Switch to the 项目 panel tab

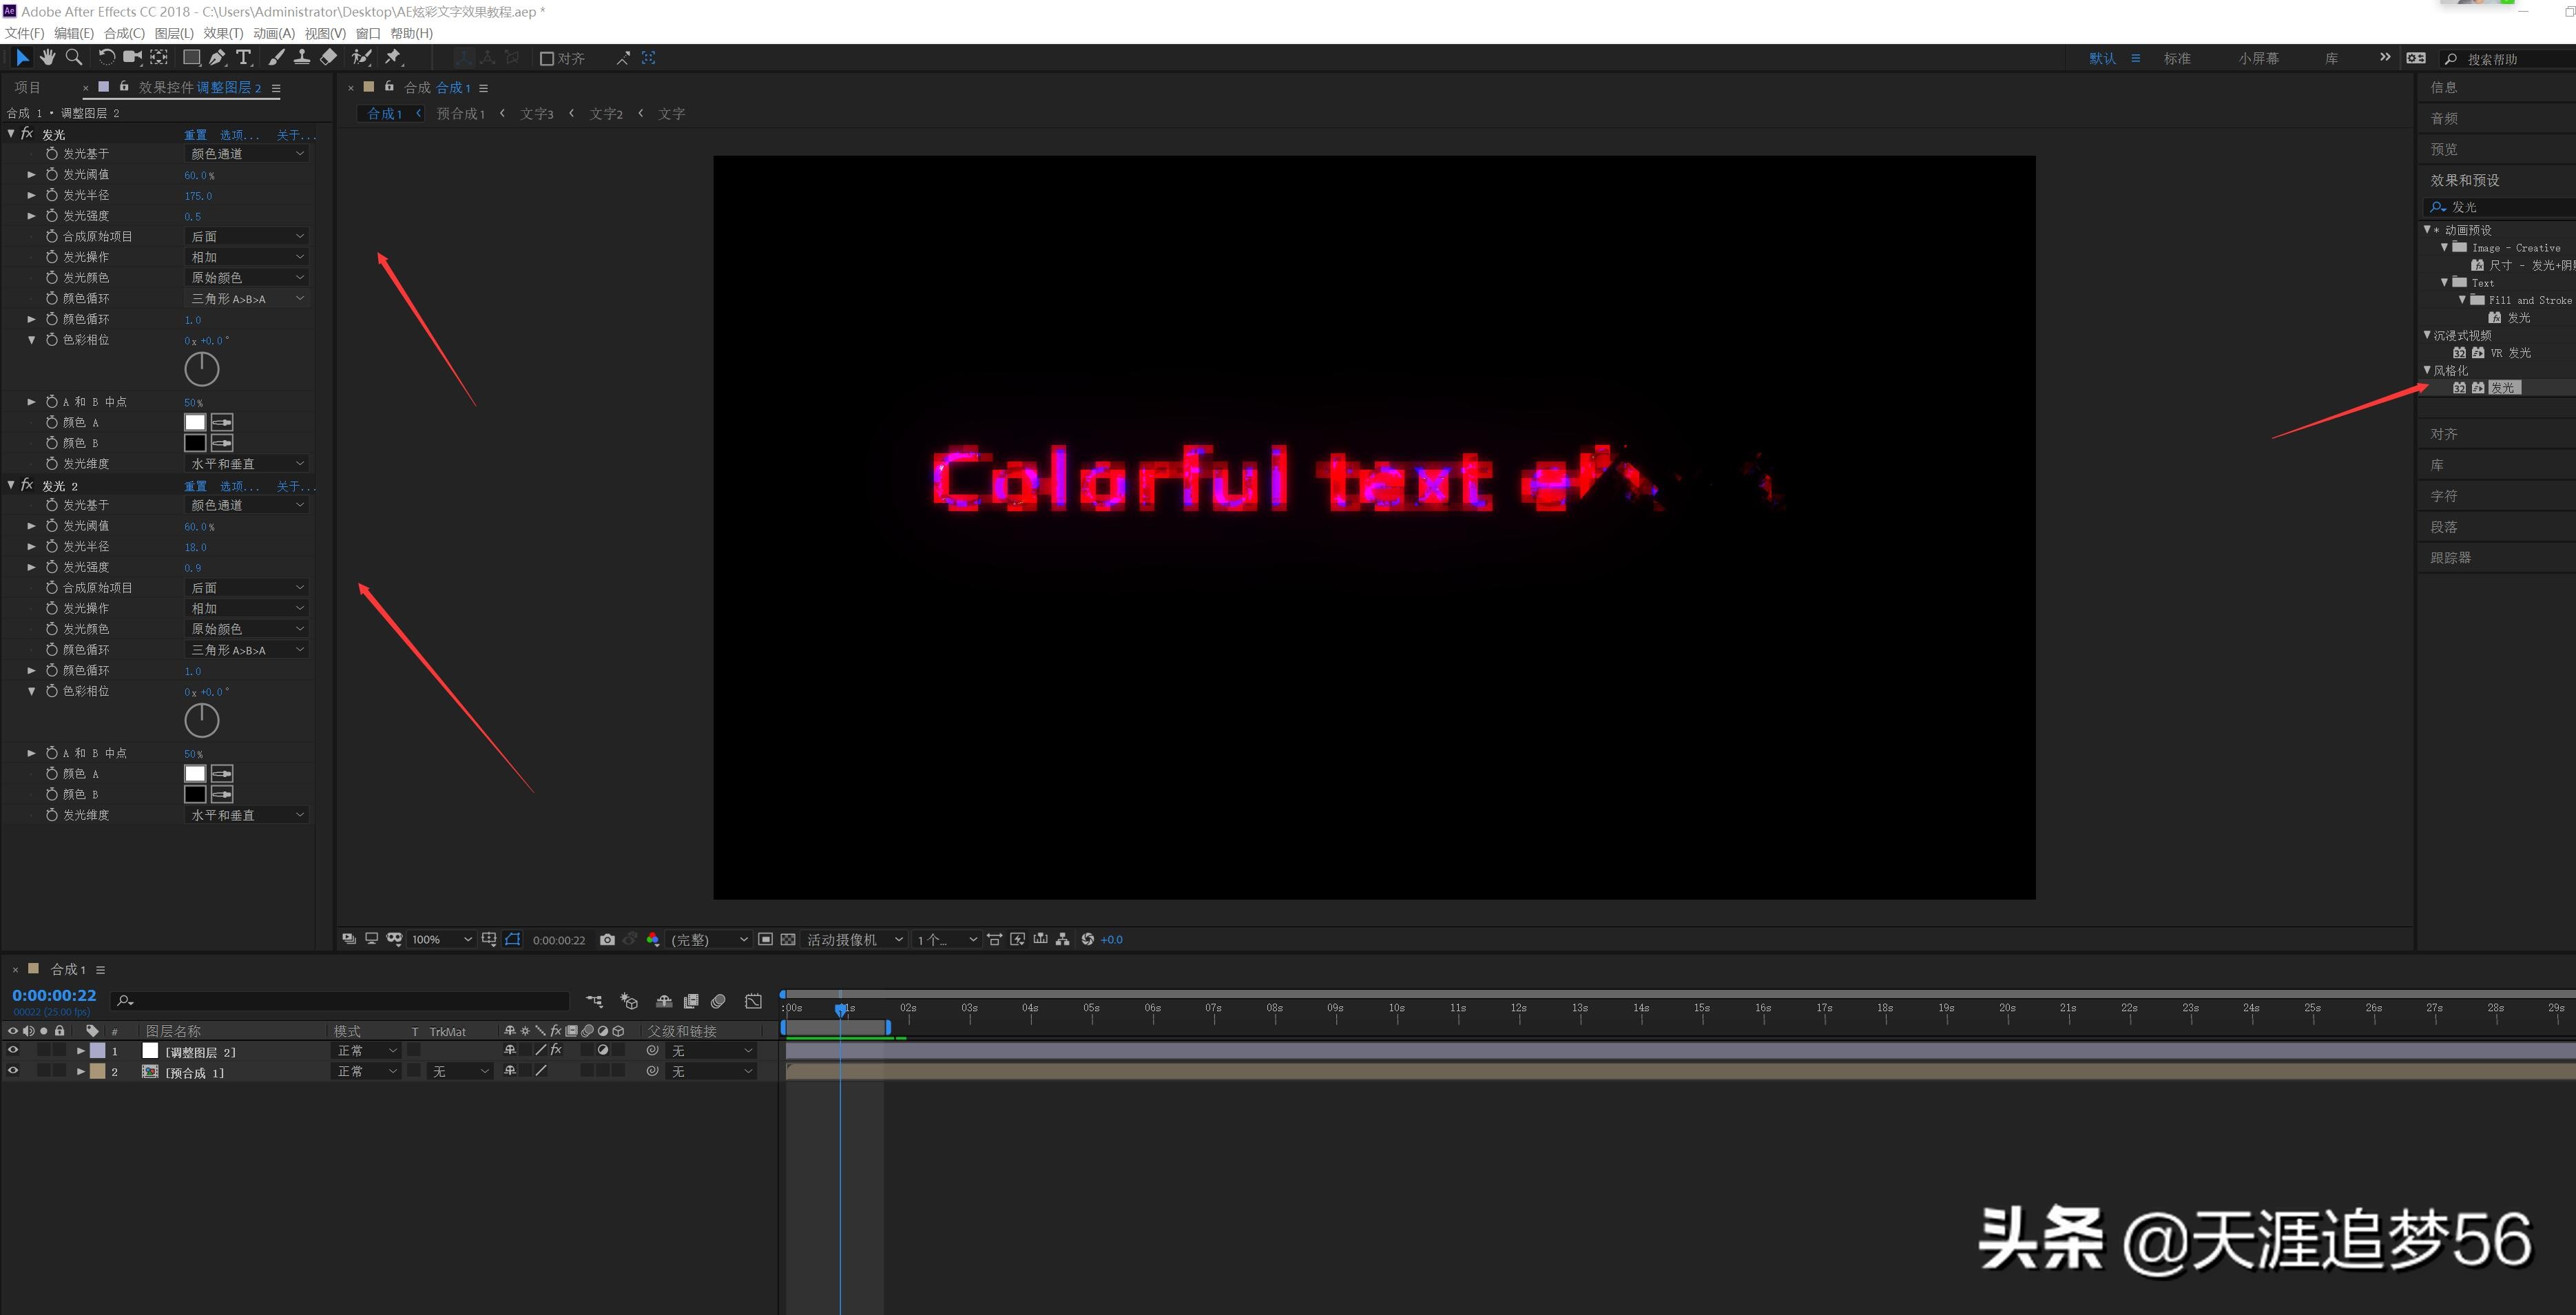coord(28,88)
